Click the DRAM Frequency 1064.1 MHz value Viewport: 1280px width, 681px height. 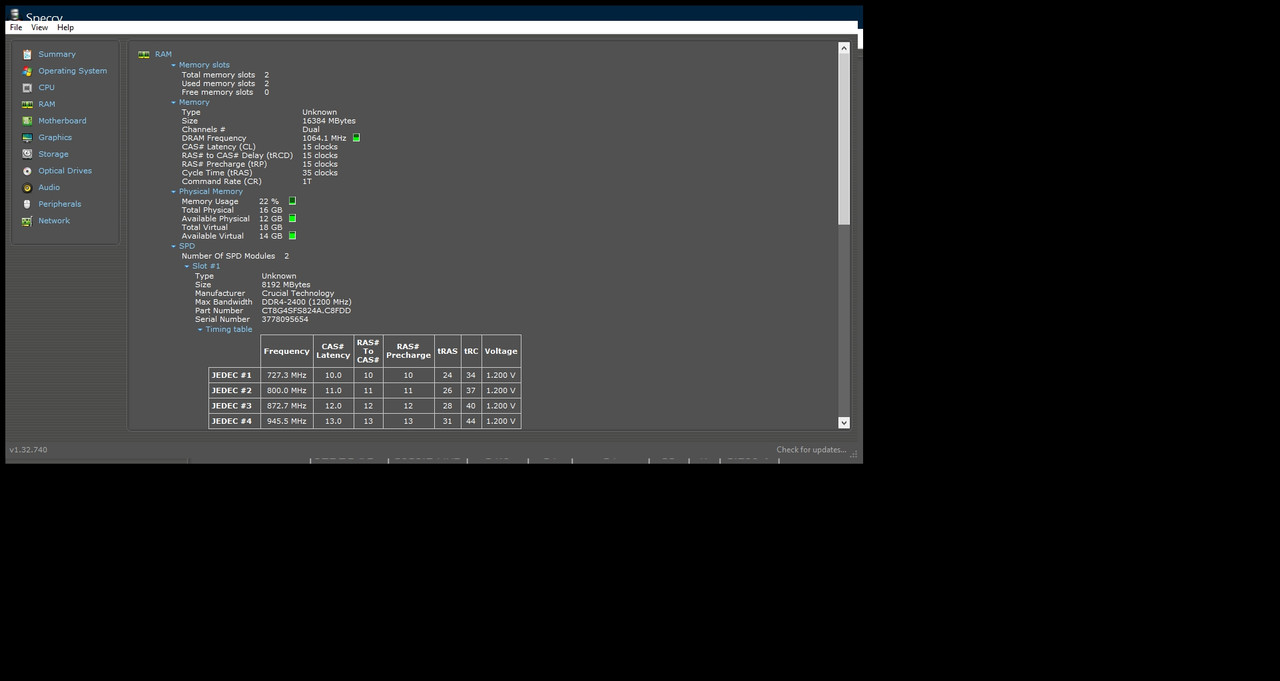click(324, 138)
